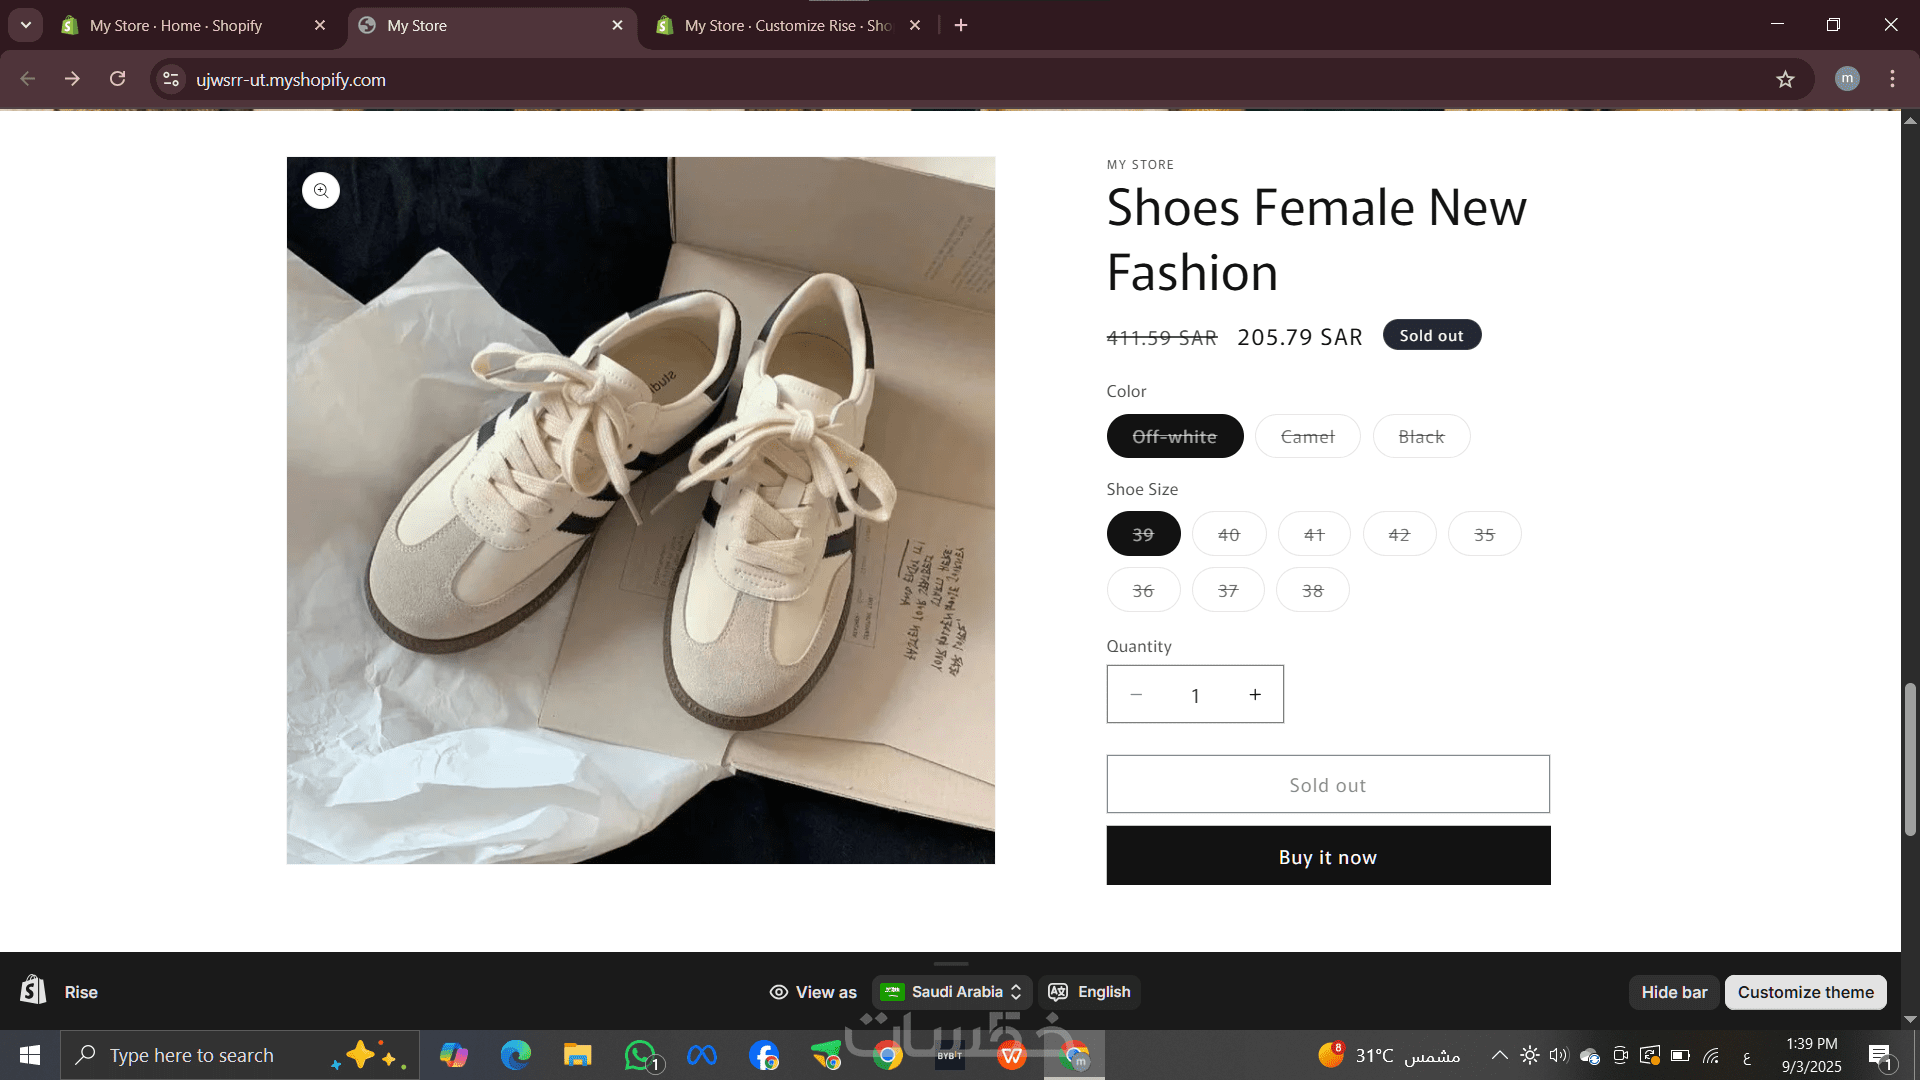Open Chrome's three-dot menu
The image size is (1920, 1080).
(x=1892, y=79)
